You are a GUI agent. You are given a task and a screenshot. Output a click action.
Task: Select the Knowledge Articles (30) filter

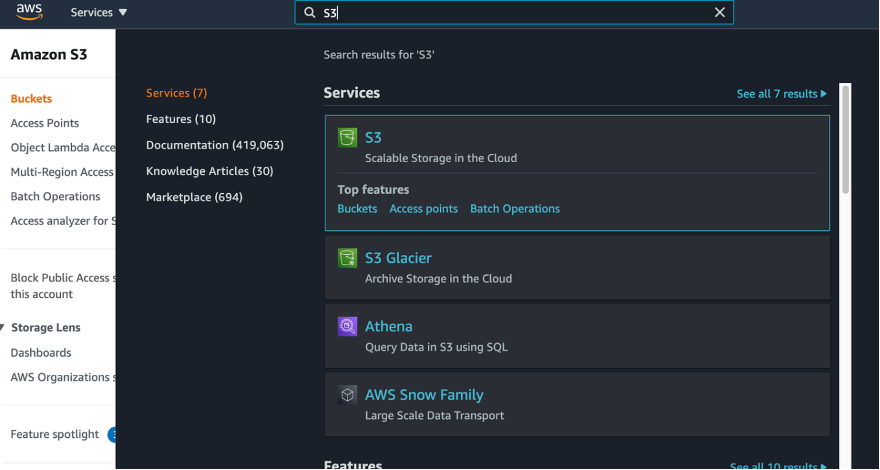pos(209,171)
